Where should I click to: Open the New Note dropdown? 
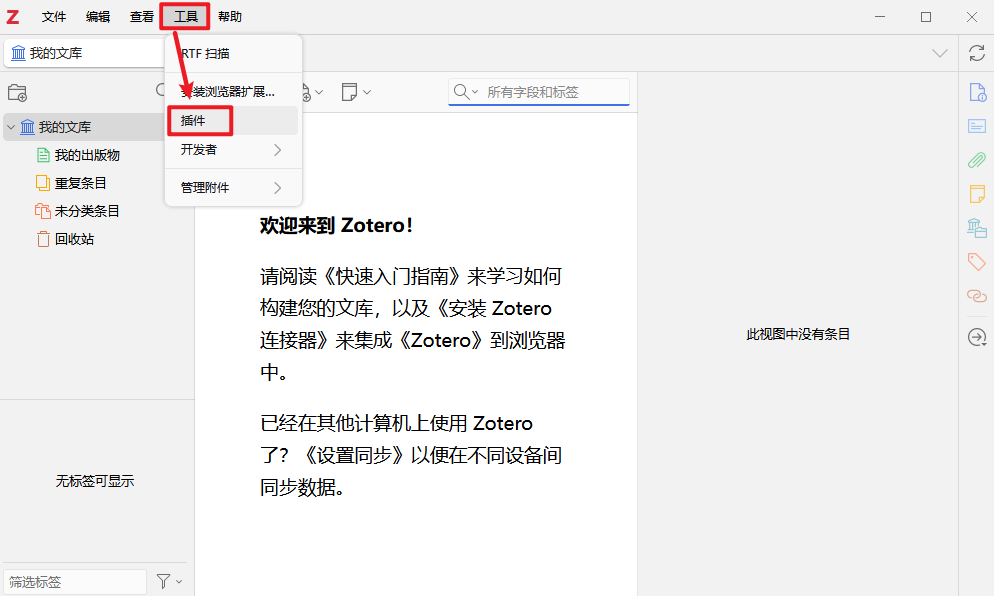point(355,92)
